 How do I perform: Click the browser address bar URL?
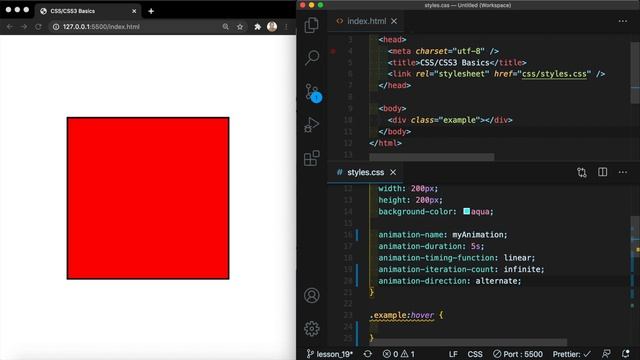(101, 27)
